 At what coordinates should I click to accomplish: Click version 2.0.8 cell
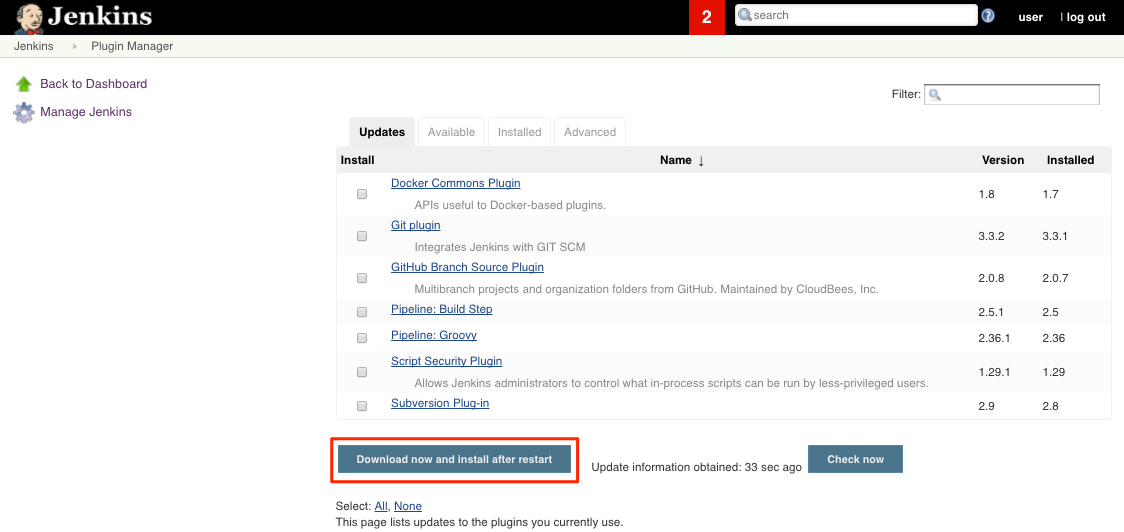pos(991,277)
